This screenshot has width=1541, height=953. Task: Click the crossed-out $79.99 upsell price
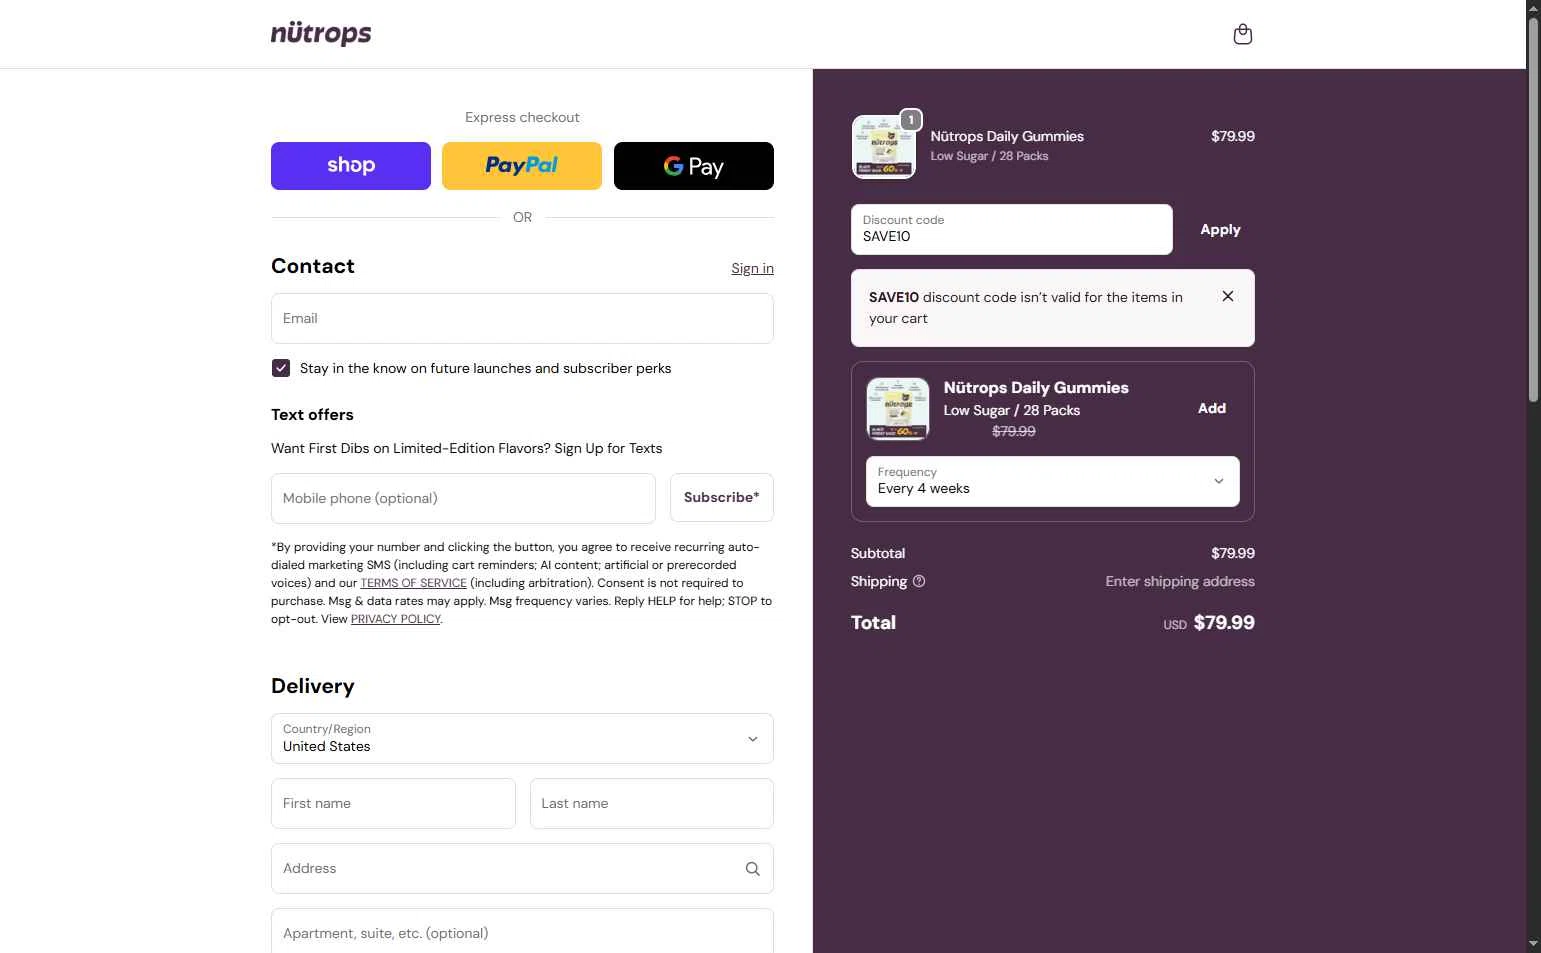pos(1014,431)
